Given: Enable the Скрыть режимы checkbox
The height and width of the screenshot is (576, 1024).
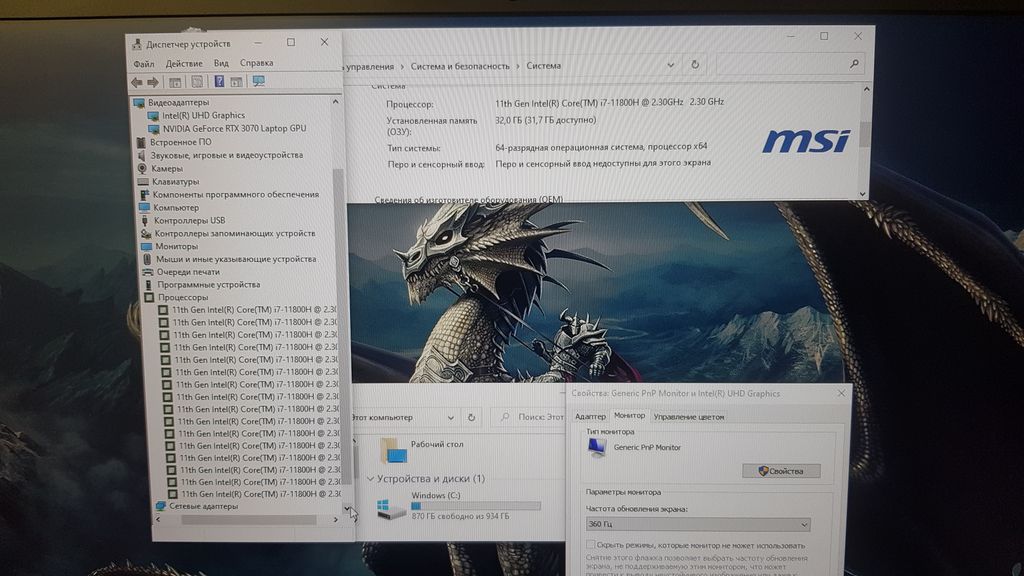Looking at the screenshot, I should [x=591, y=544].
